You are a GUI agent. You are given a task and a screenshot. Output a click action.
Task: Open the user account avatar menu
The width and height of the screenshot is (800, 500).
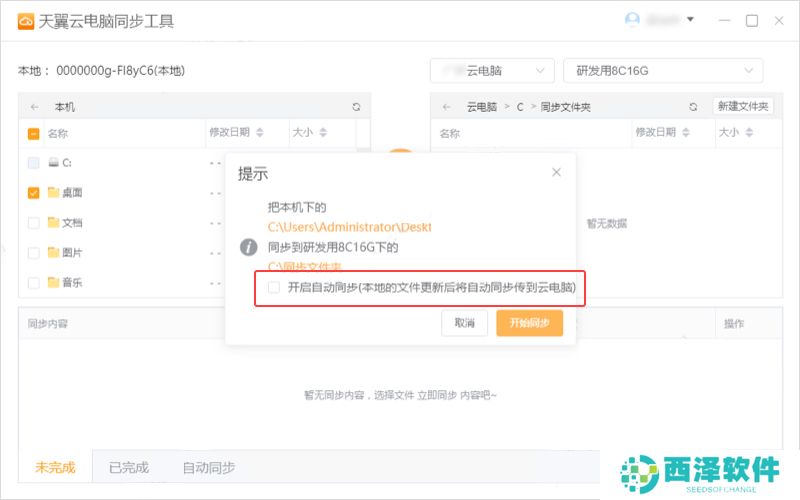coord(632,20)
